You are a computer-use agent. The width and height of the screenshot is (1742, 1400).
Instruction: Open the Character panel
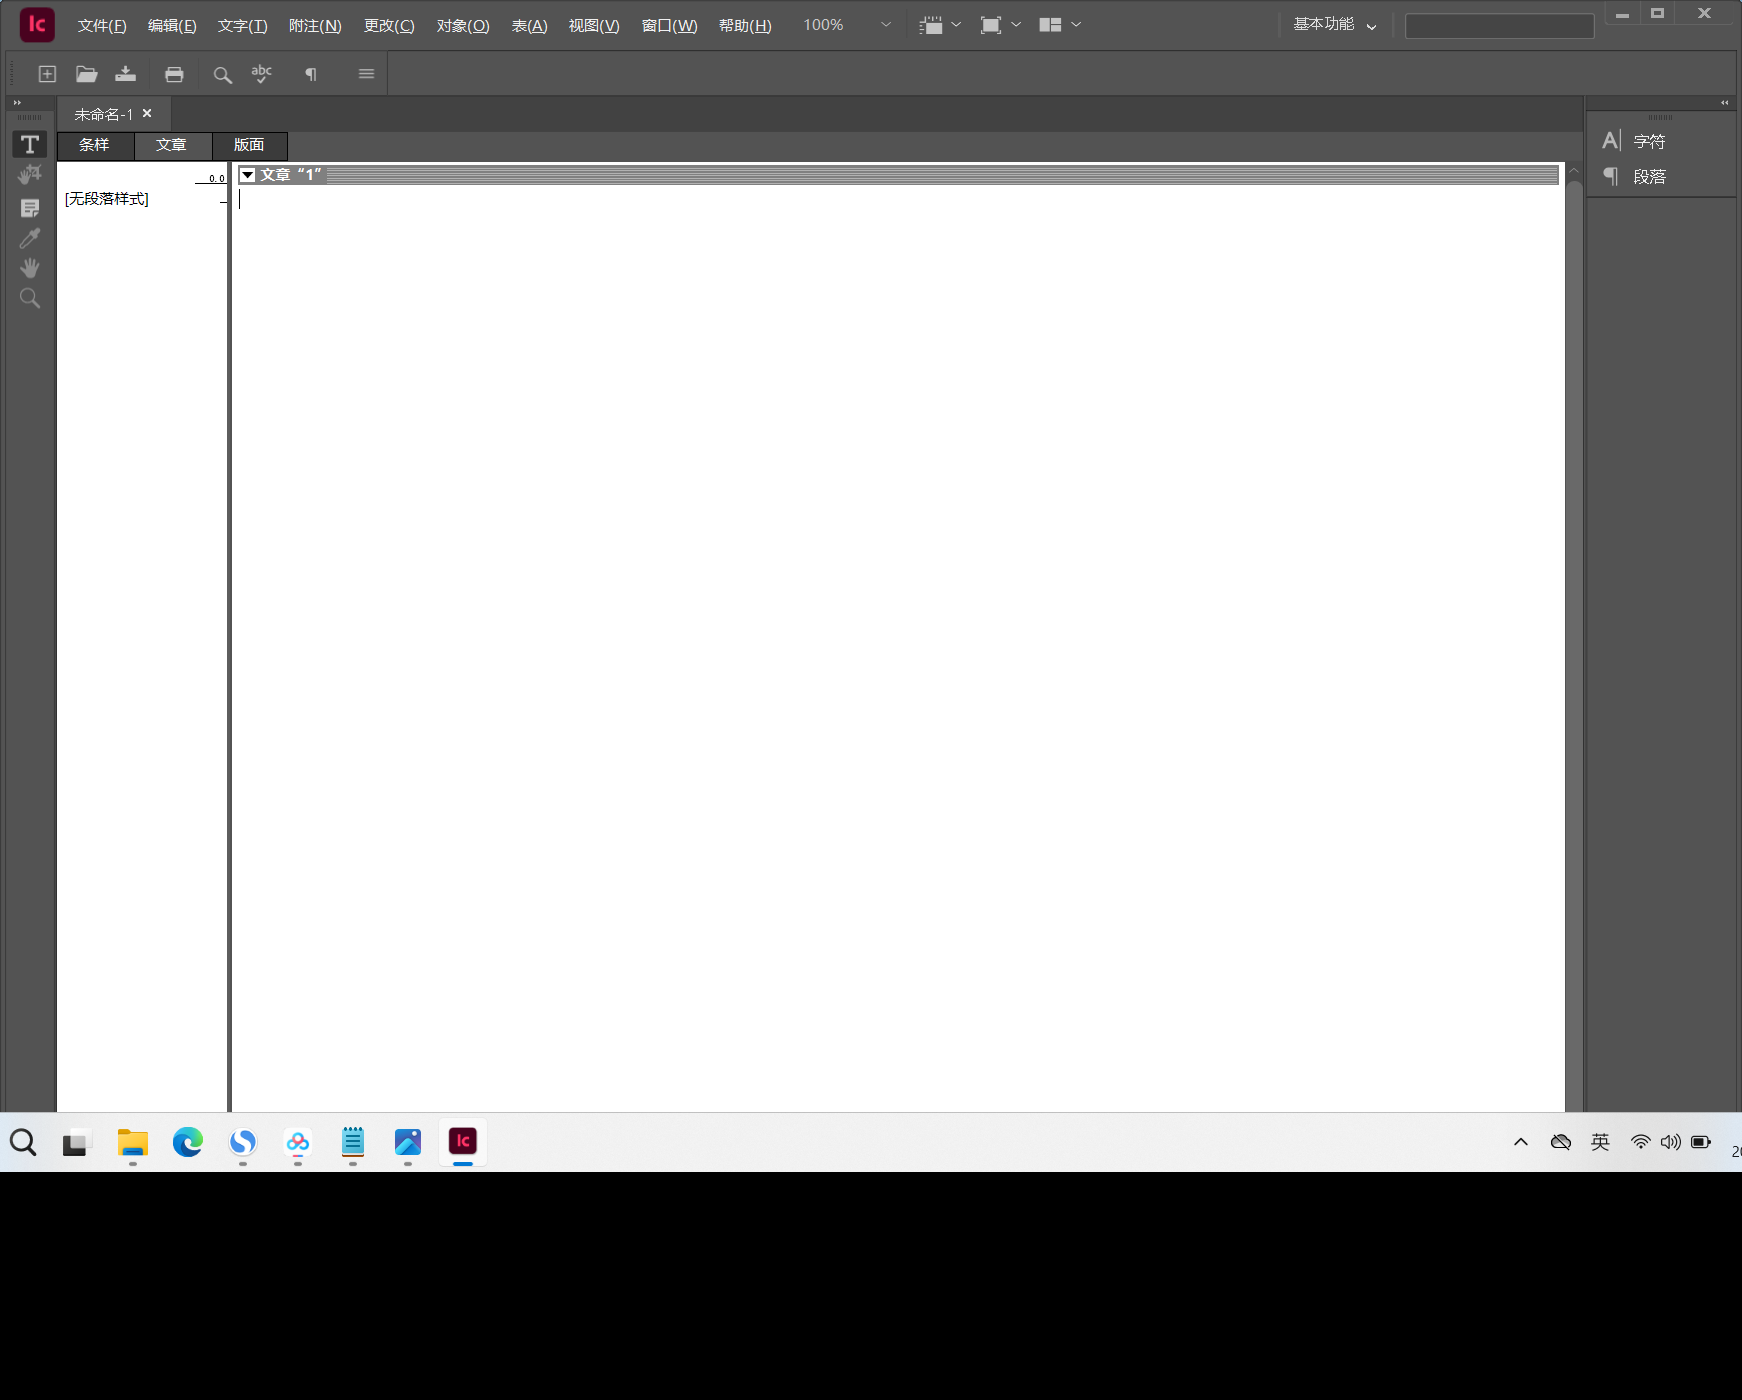[1634, 142]
